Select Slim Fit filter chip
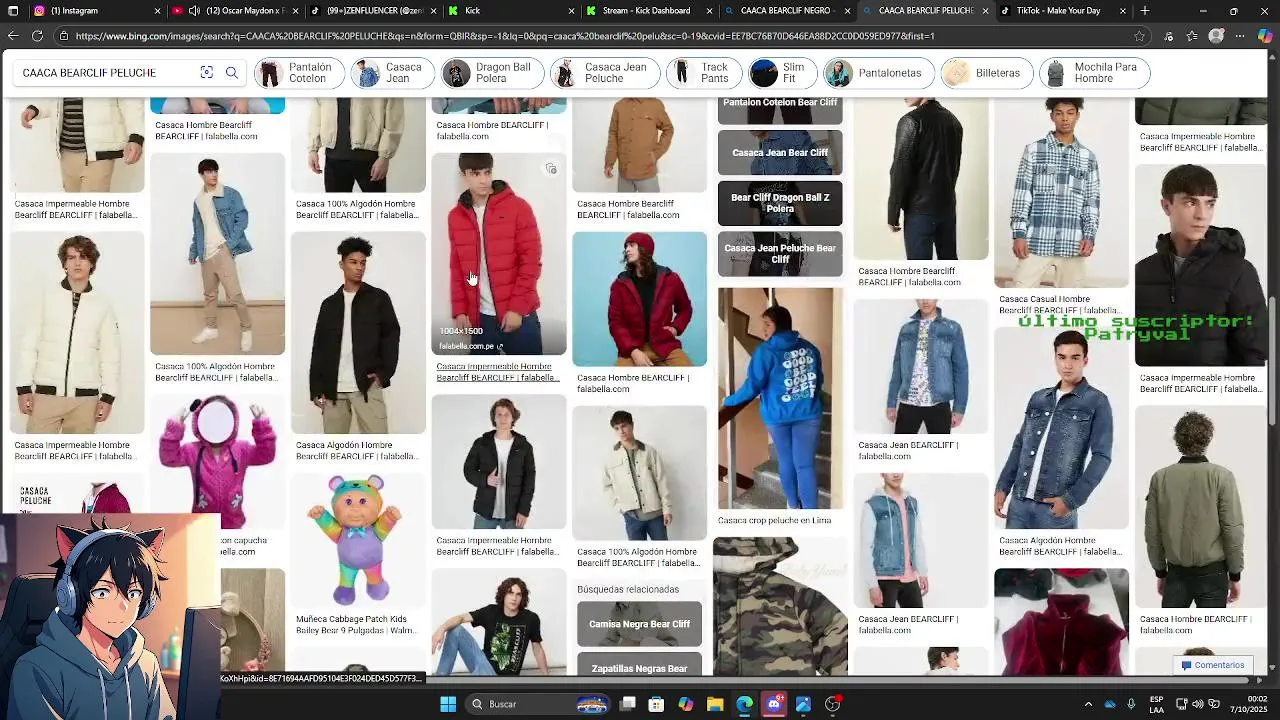 point(783,73)
